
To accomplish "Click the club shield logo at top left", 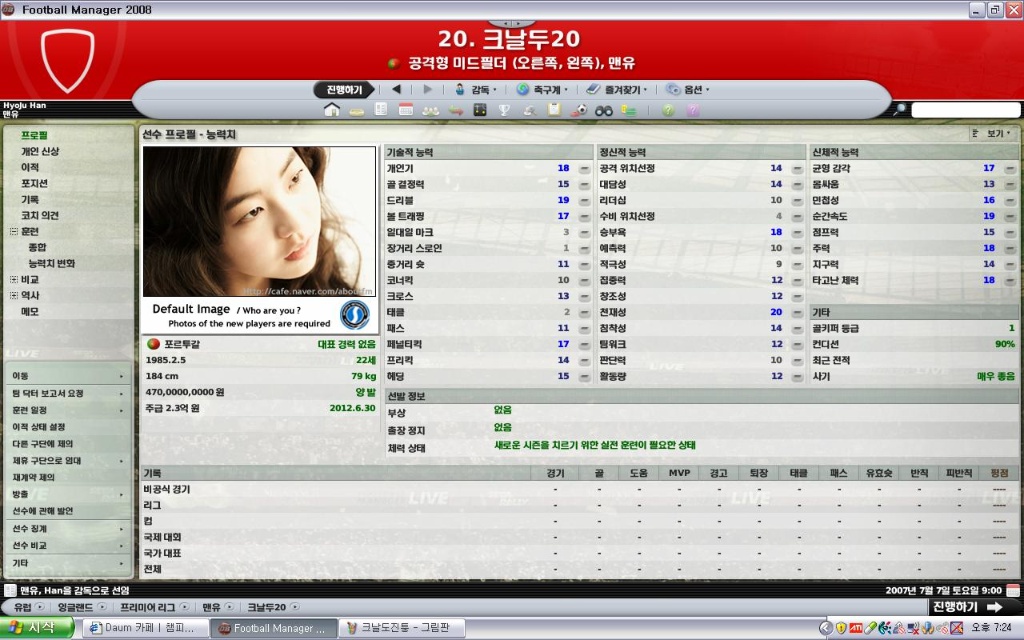I will click(67, 60).
